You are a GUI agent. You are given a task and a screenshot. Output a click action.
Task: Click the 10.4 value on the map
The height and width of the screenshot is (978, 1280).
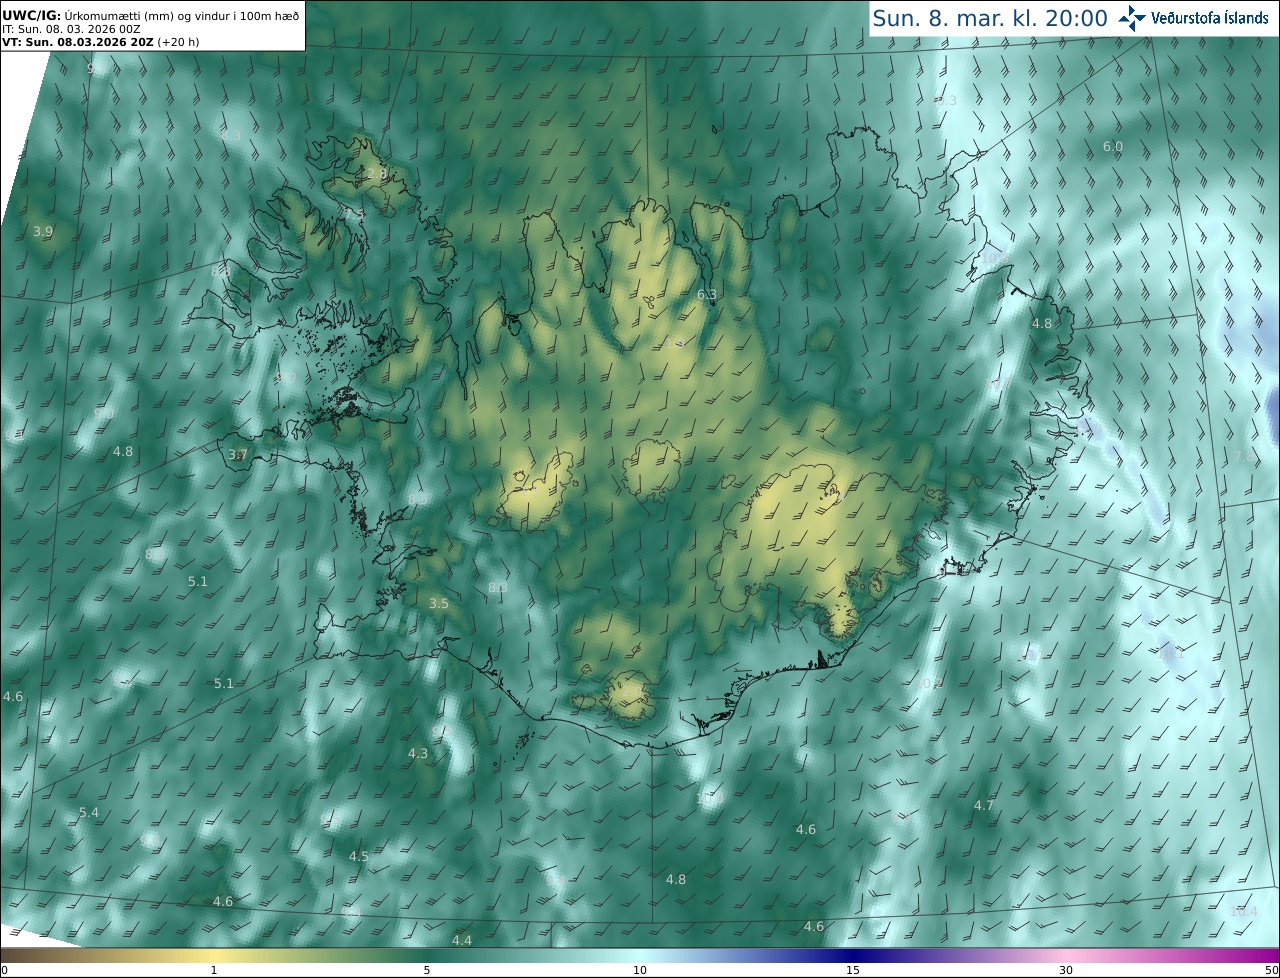(1243, 911)
